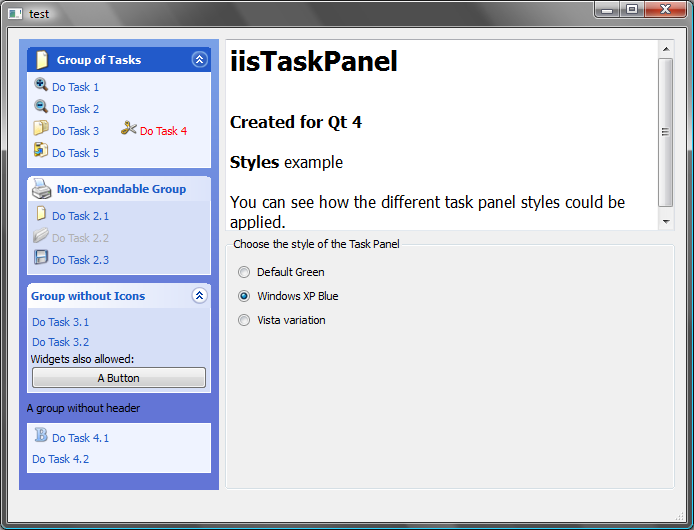Click the disabled Do Task 2.2 link
Screen dimensions: 694x530
81,238
